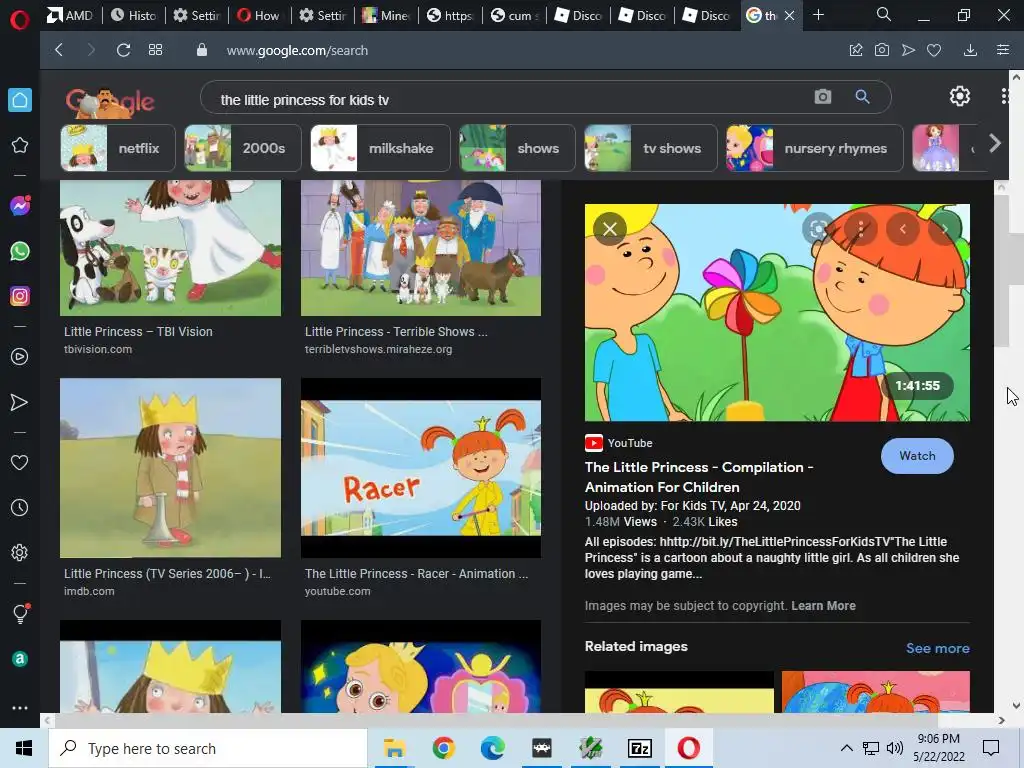Select the netflix filter chip
The image size is (1024, 768).
(118, 148)
